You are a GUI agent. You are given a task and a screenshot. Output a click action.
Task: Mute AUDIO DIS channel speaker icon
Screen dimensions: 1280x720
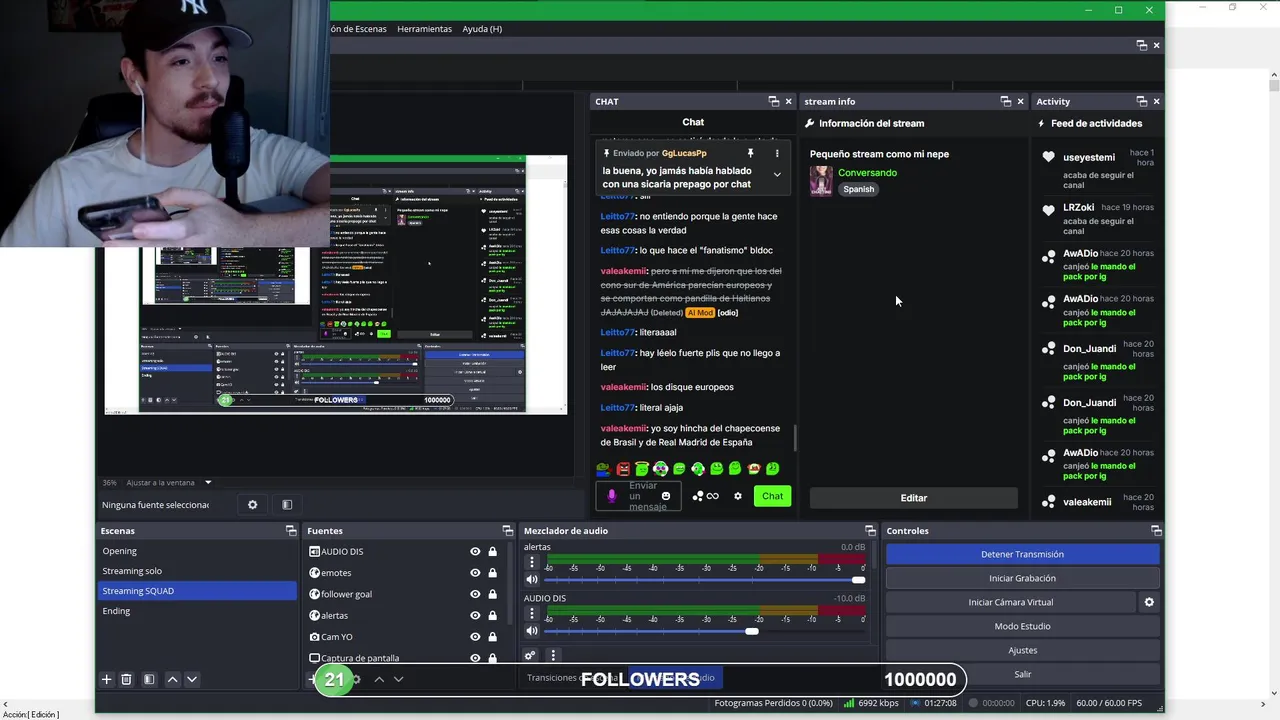click(x=532, y=631)
